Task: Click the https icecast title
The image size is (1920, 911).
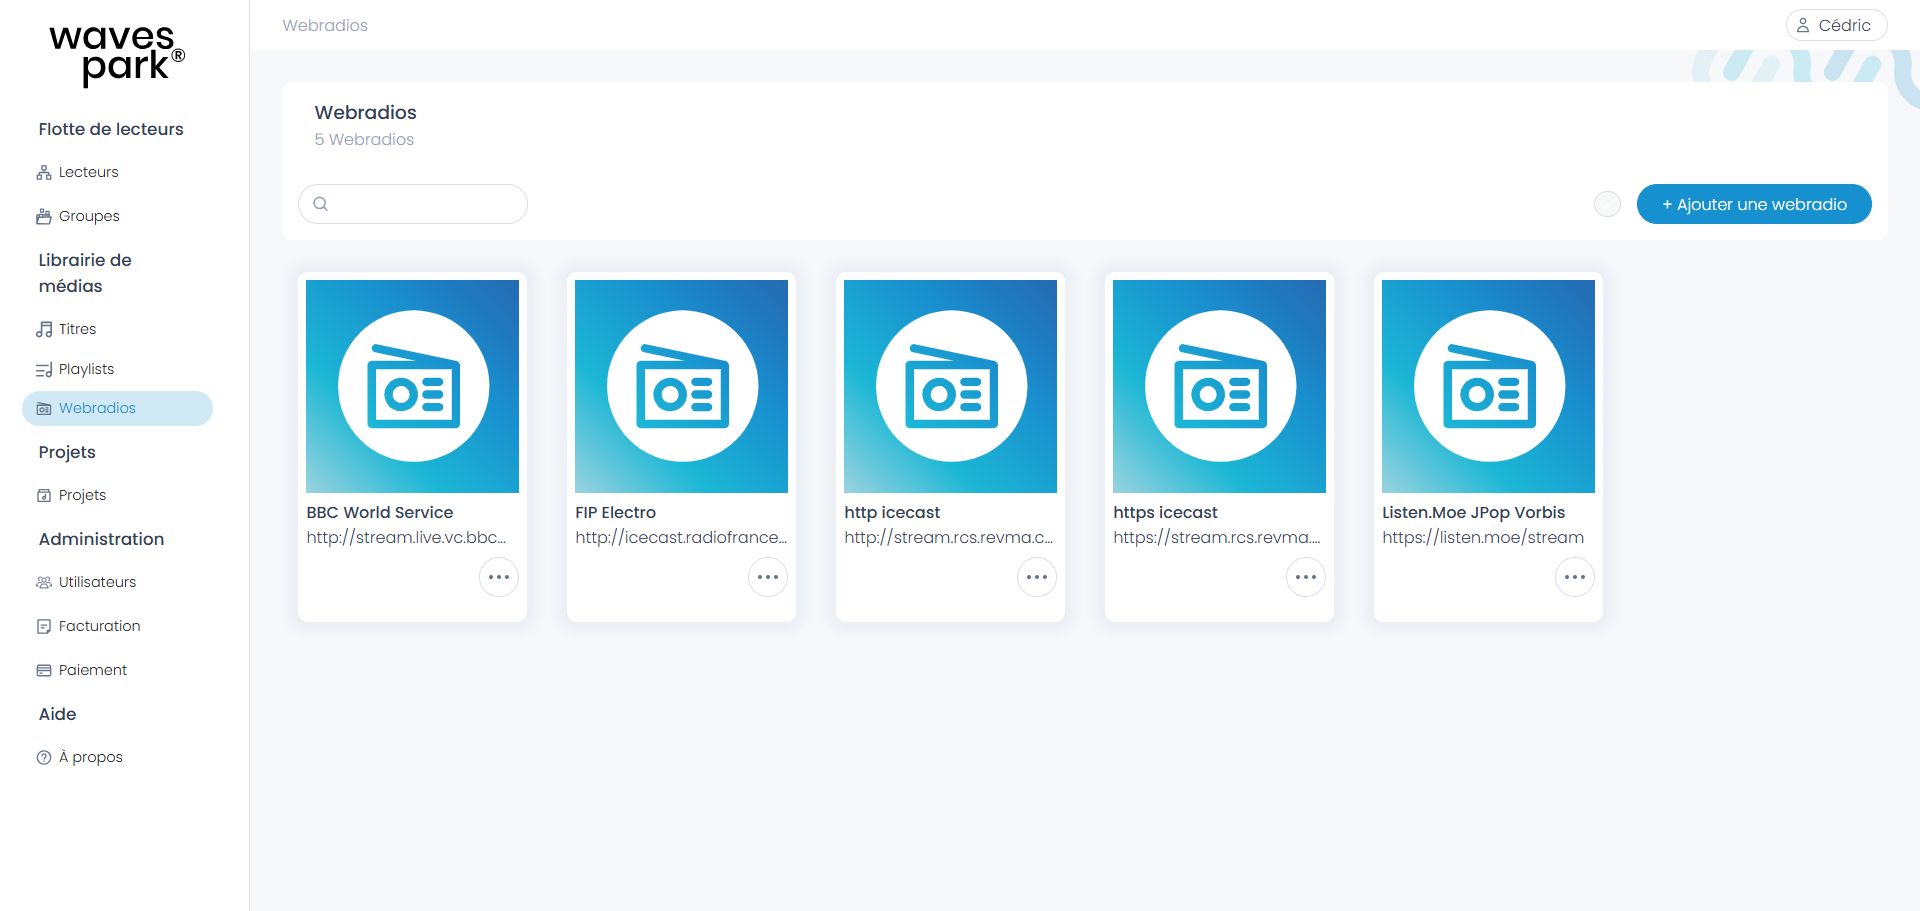Action: [x=1165, y=512]
